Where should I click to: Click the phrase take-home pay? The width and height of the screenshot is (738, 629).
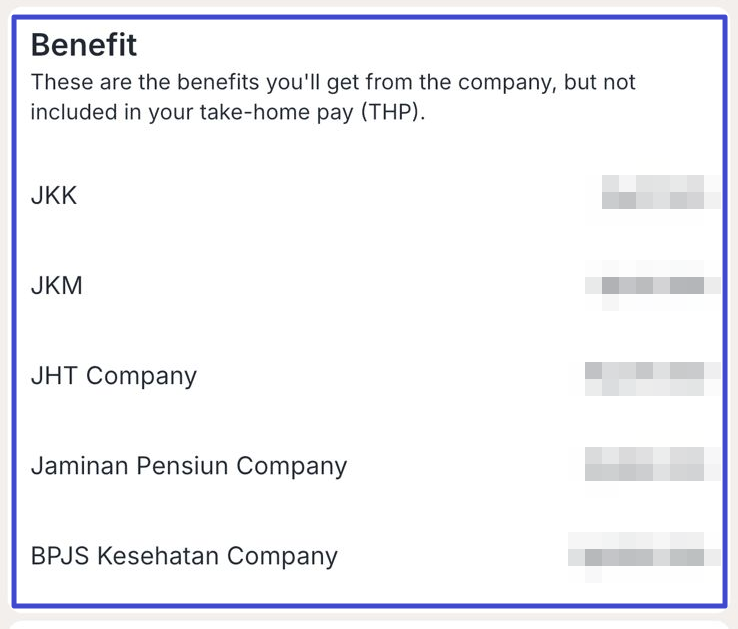pos(276,113)
